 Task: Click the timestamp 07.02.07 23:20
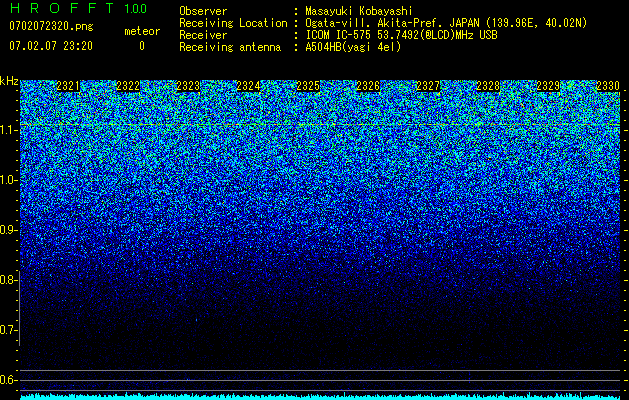51,46
